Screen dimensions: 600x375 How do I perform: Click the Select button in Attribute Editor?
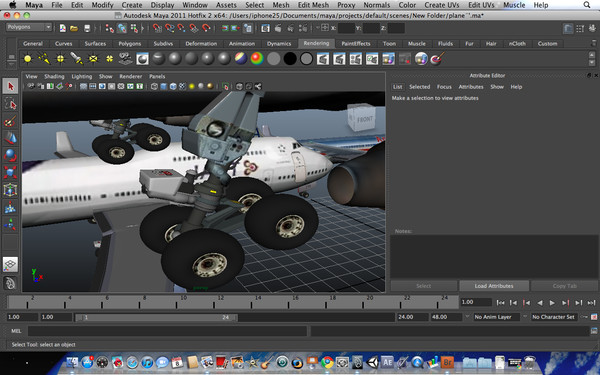point(424,286)
